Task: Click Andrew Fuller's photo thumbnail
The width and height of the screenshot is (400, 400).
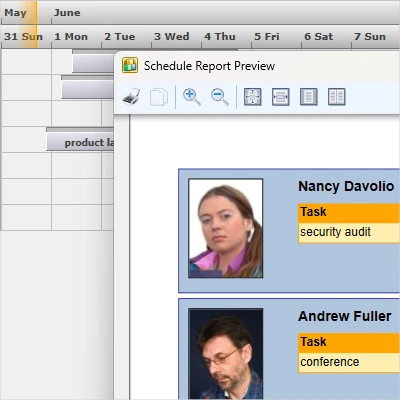Action: click(226, 354)
